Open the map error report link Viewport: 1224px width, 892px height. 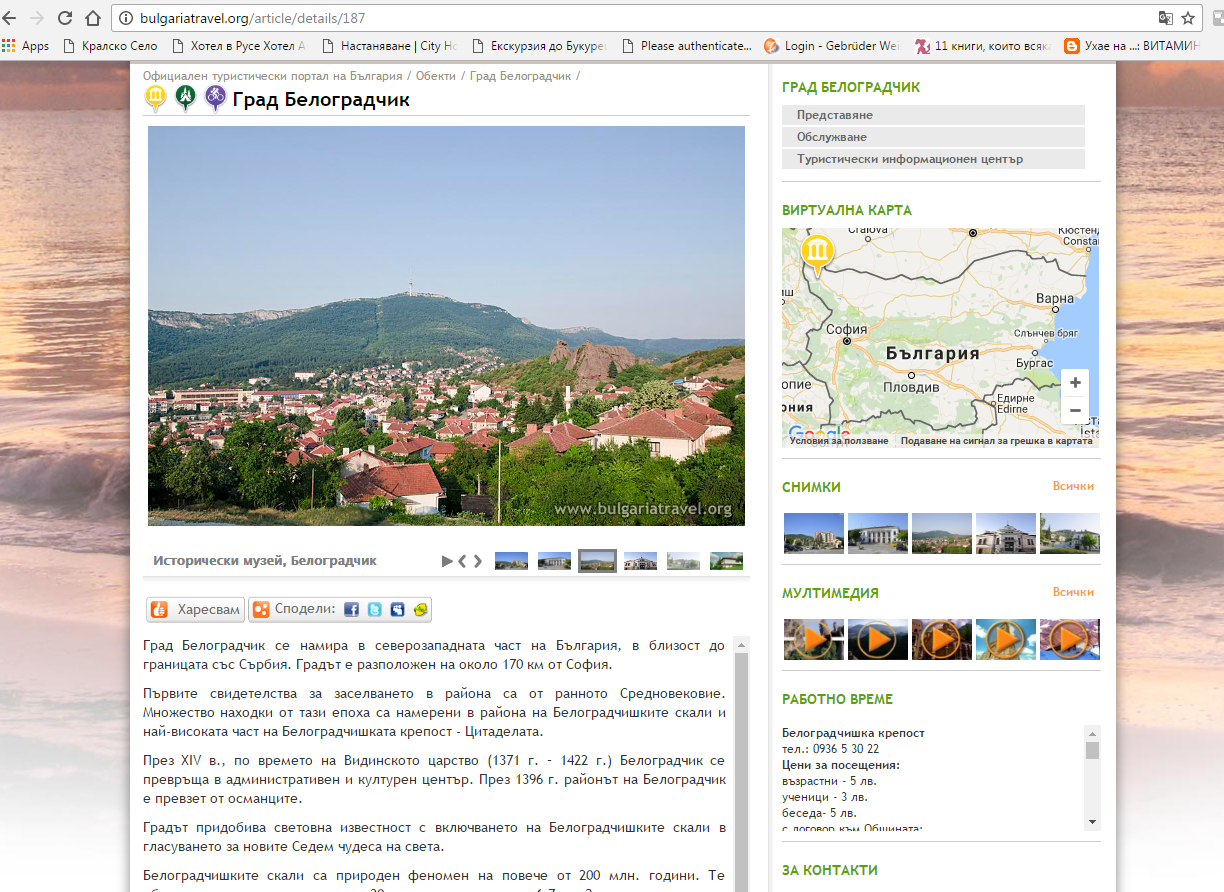(x=995, y=440)
